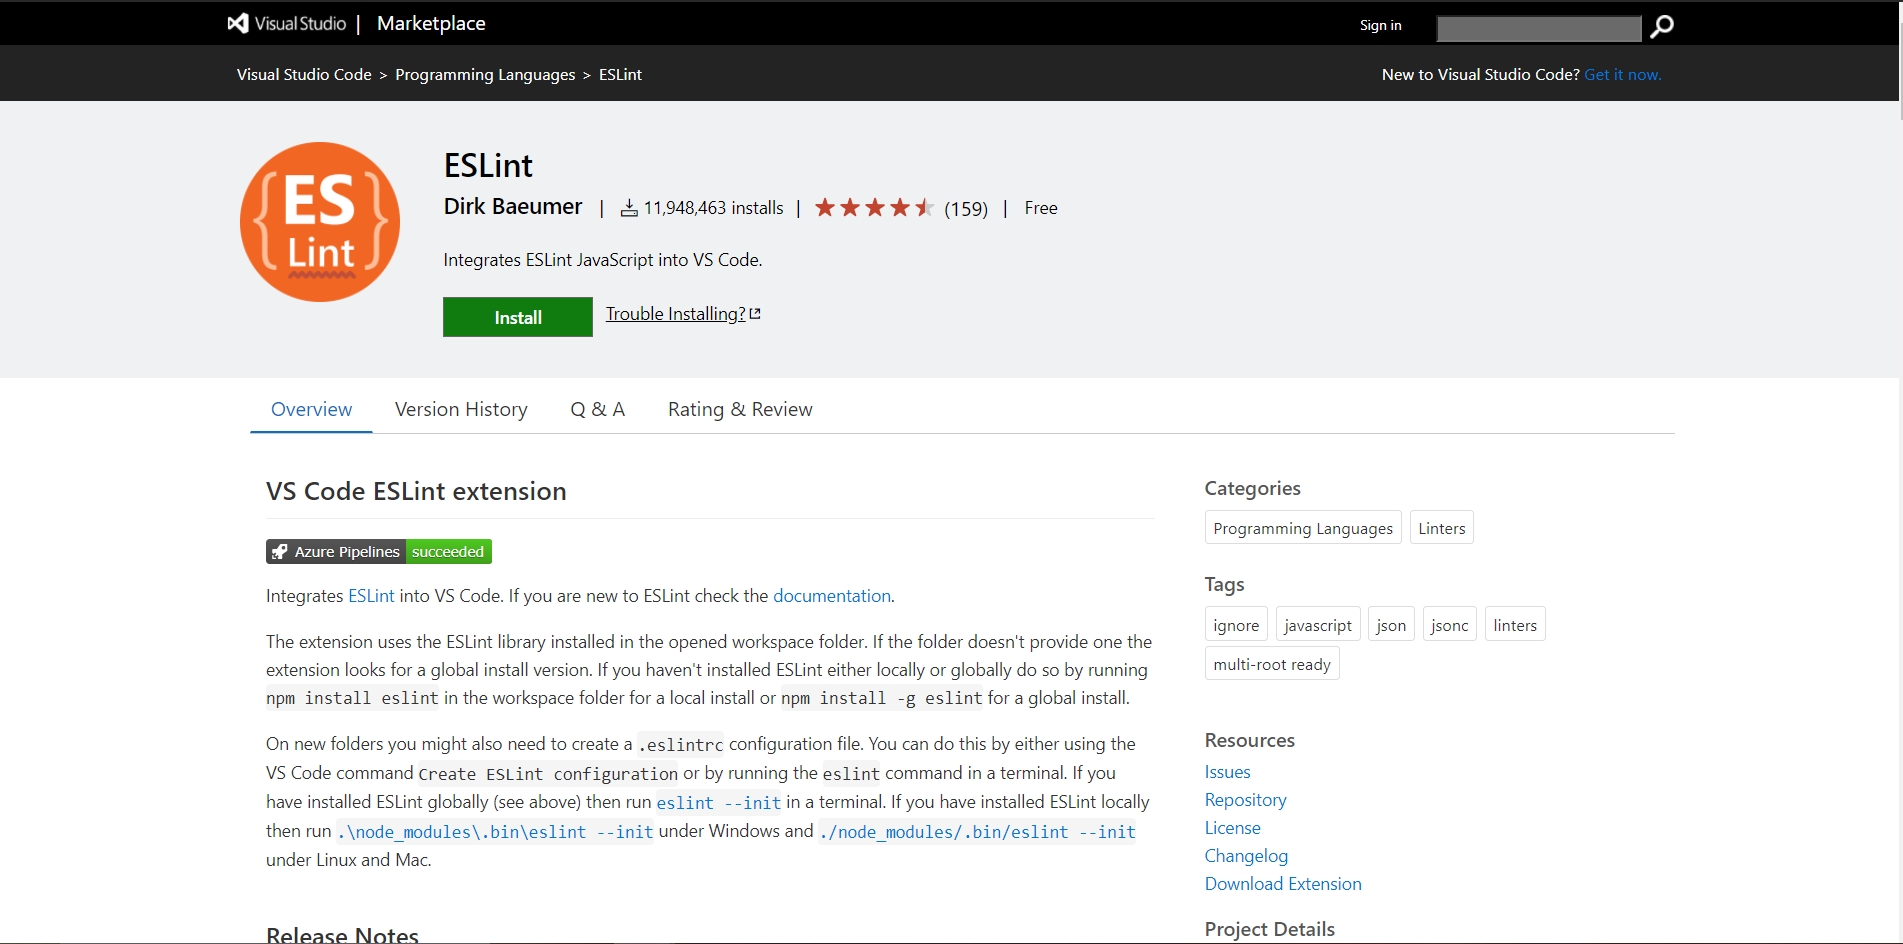Image resolution: width=1903 pixels, height=944 pixels.
Task: Open the Programming Languages breadcrumb
Action: coord(485,75)
